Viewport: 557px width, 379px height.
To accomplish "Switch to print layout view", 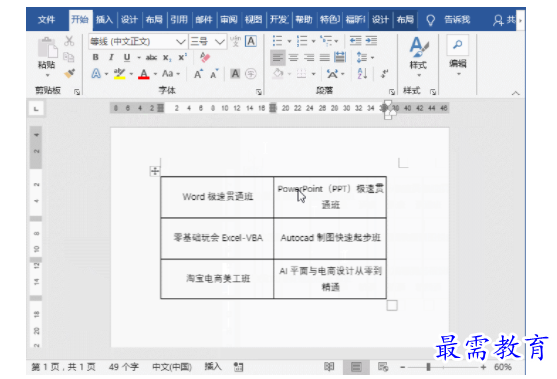I will pyautogui.click(x=356, y=367).
